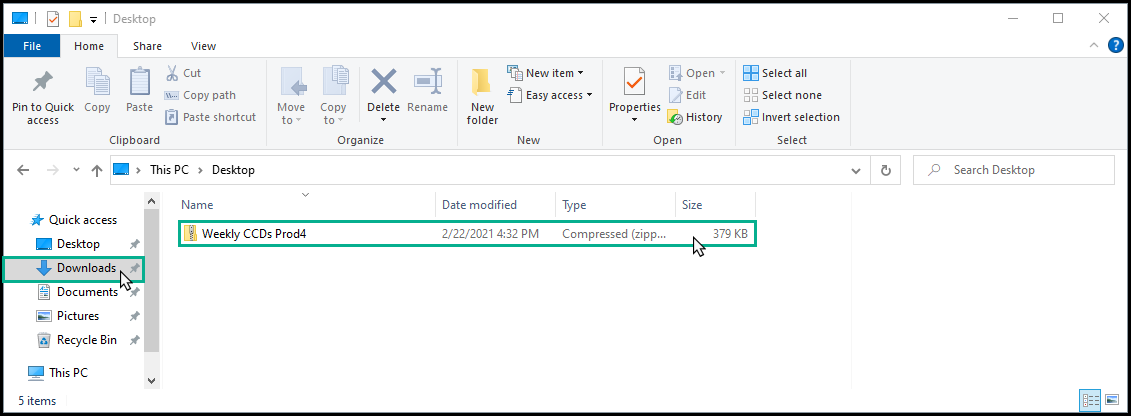Switch to the View tab
The image size is (1131, 416).
point(203,45)
